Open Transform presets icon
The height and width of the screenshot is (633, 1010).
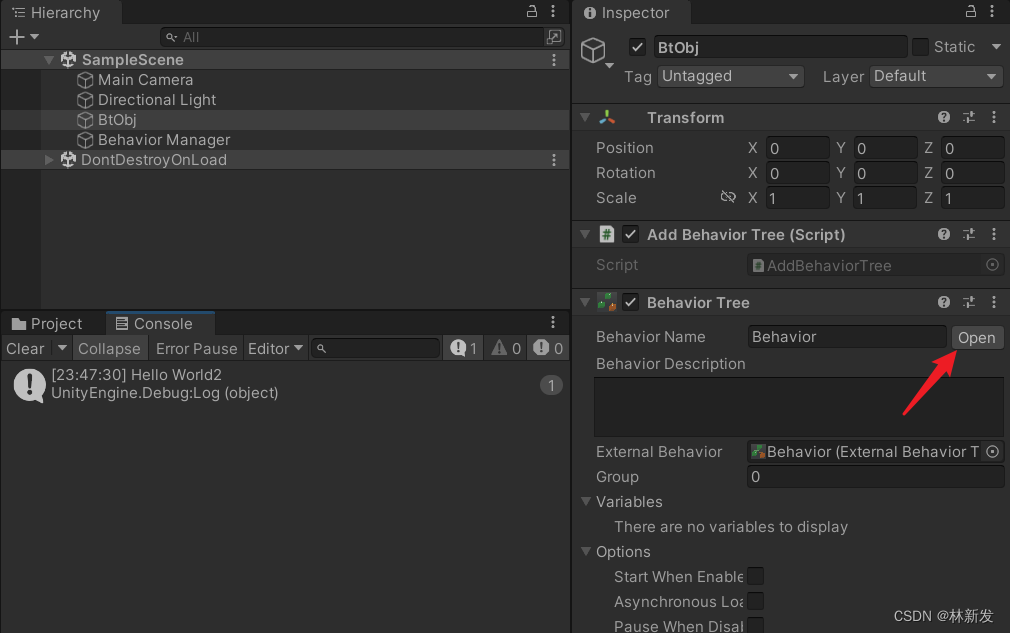click(969, 117)
